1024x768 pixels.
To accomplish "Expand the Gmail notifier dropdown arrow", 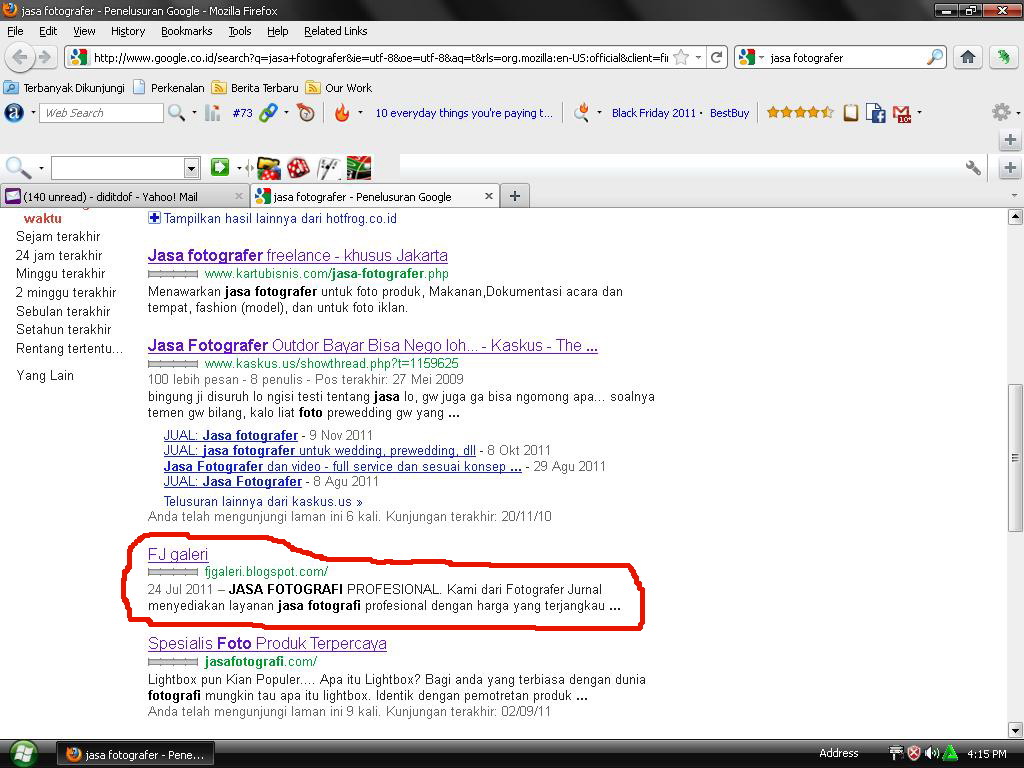I will (920, 112).
